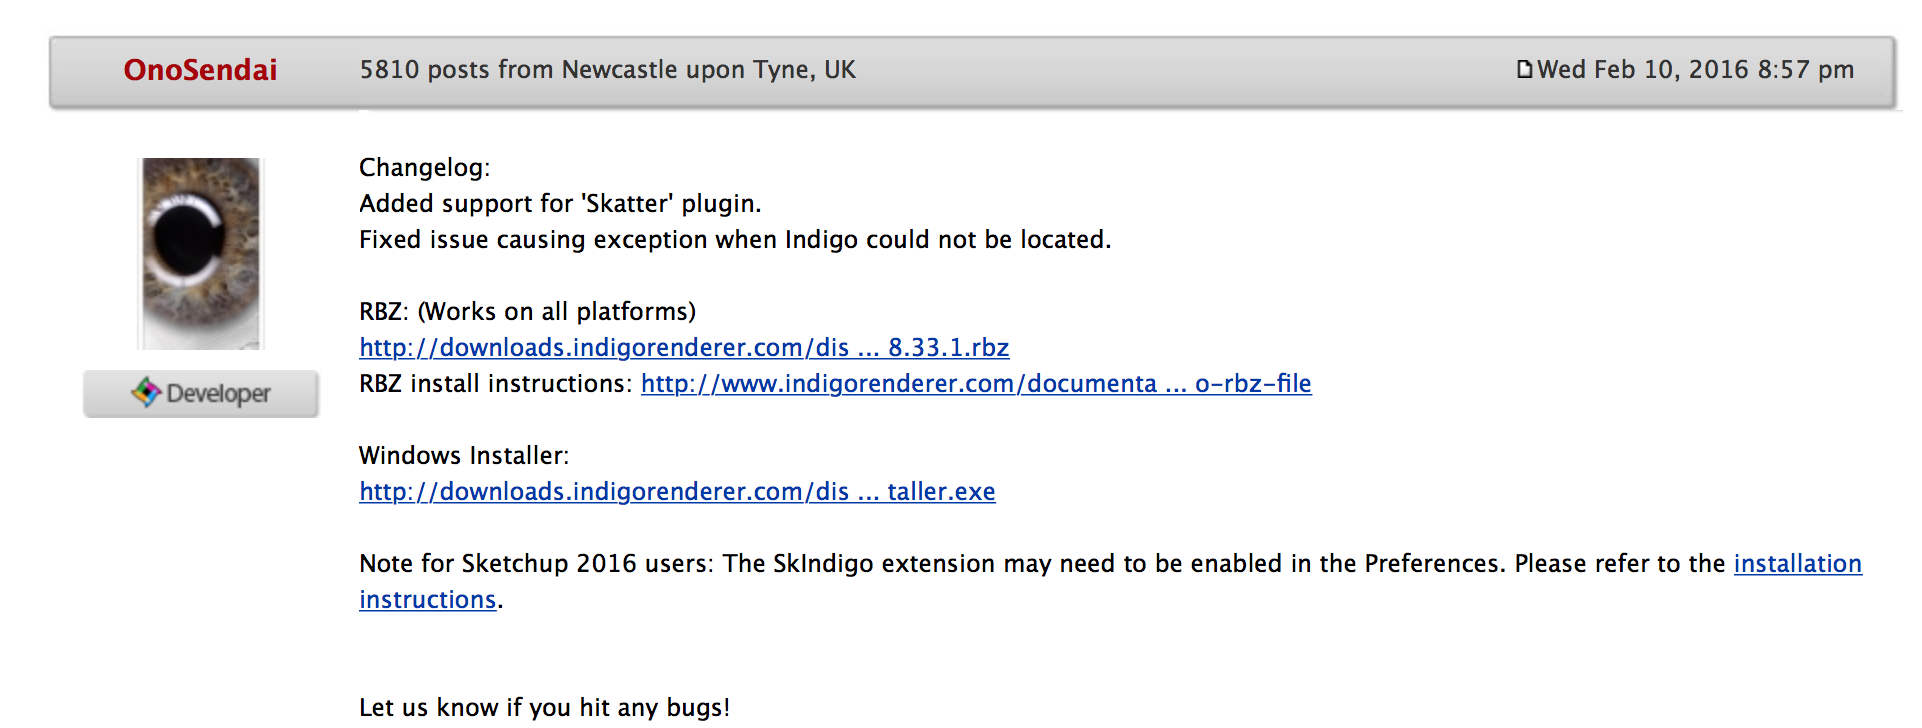Image resolution: width=1922 pixels, height=728 pixels.
Task: Click the Developer rank badge
Action: pos(201,394)
